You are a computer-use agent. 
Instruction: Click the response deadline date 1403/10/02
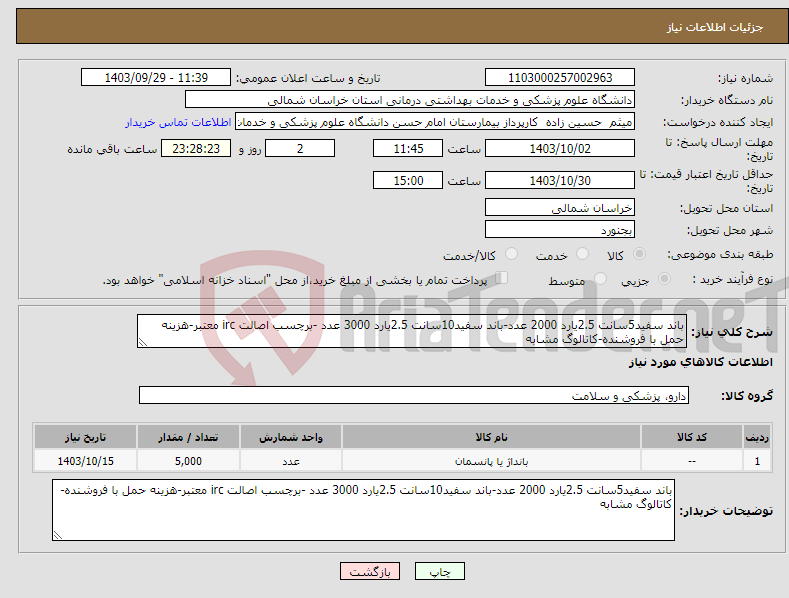(x=560, y=148)
